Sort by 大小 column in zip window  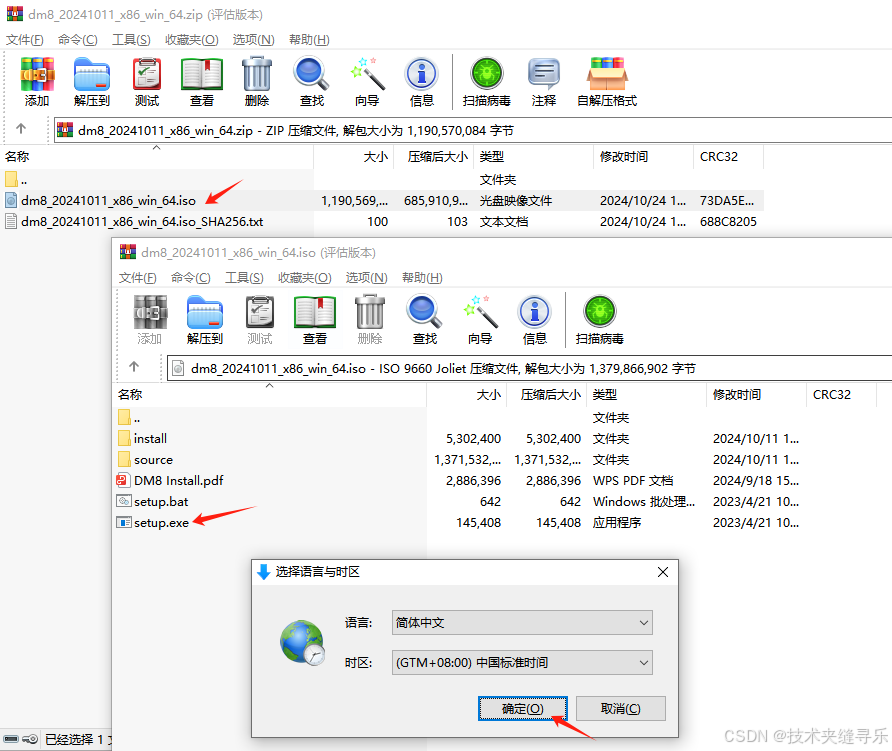pos(353,156)
